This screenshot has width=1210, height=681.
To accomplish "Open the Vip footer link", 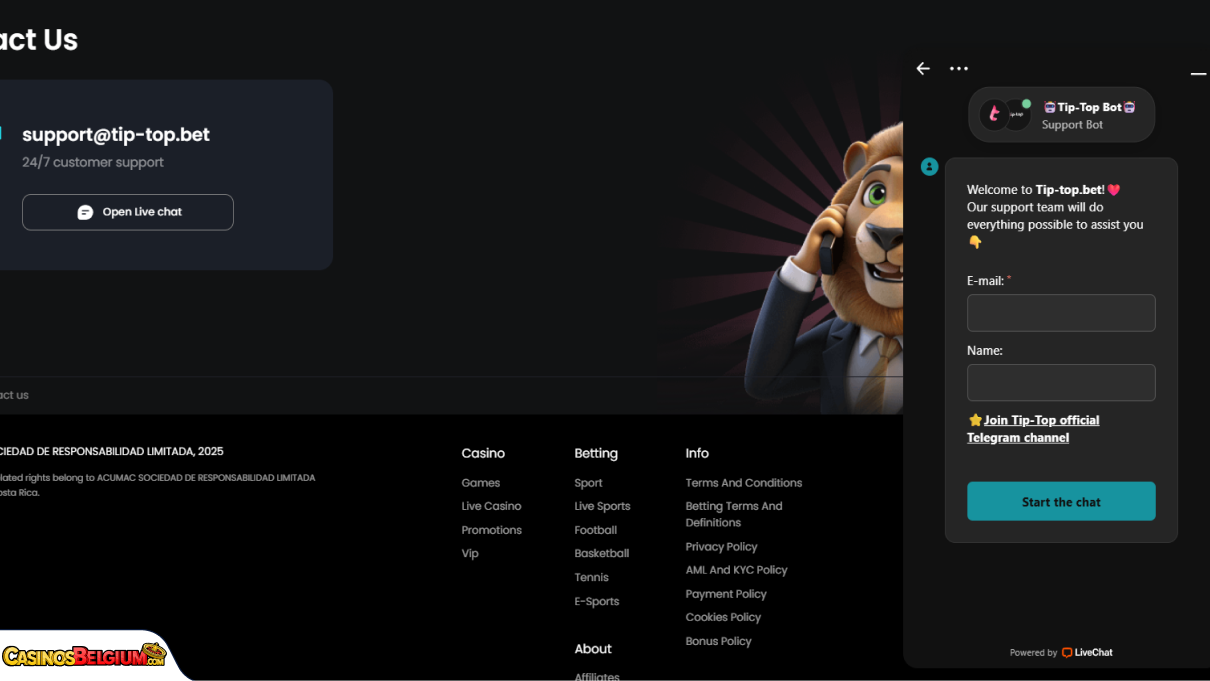I will pyautogui.click(x=470, y=553).
